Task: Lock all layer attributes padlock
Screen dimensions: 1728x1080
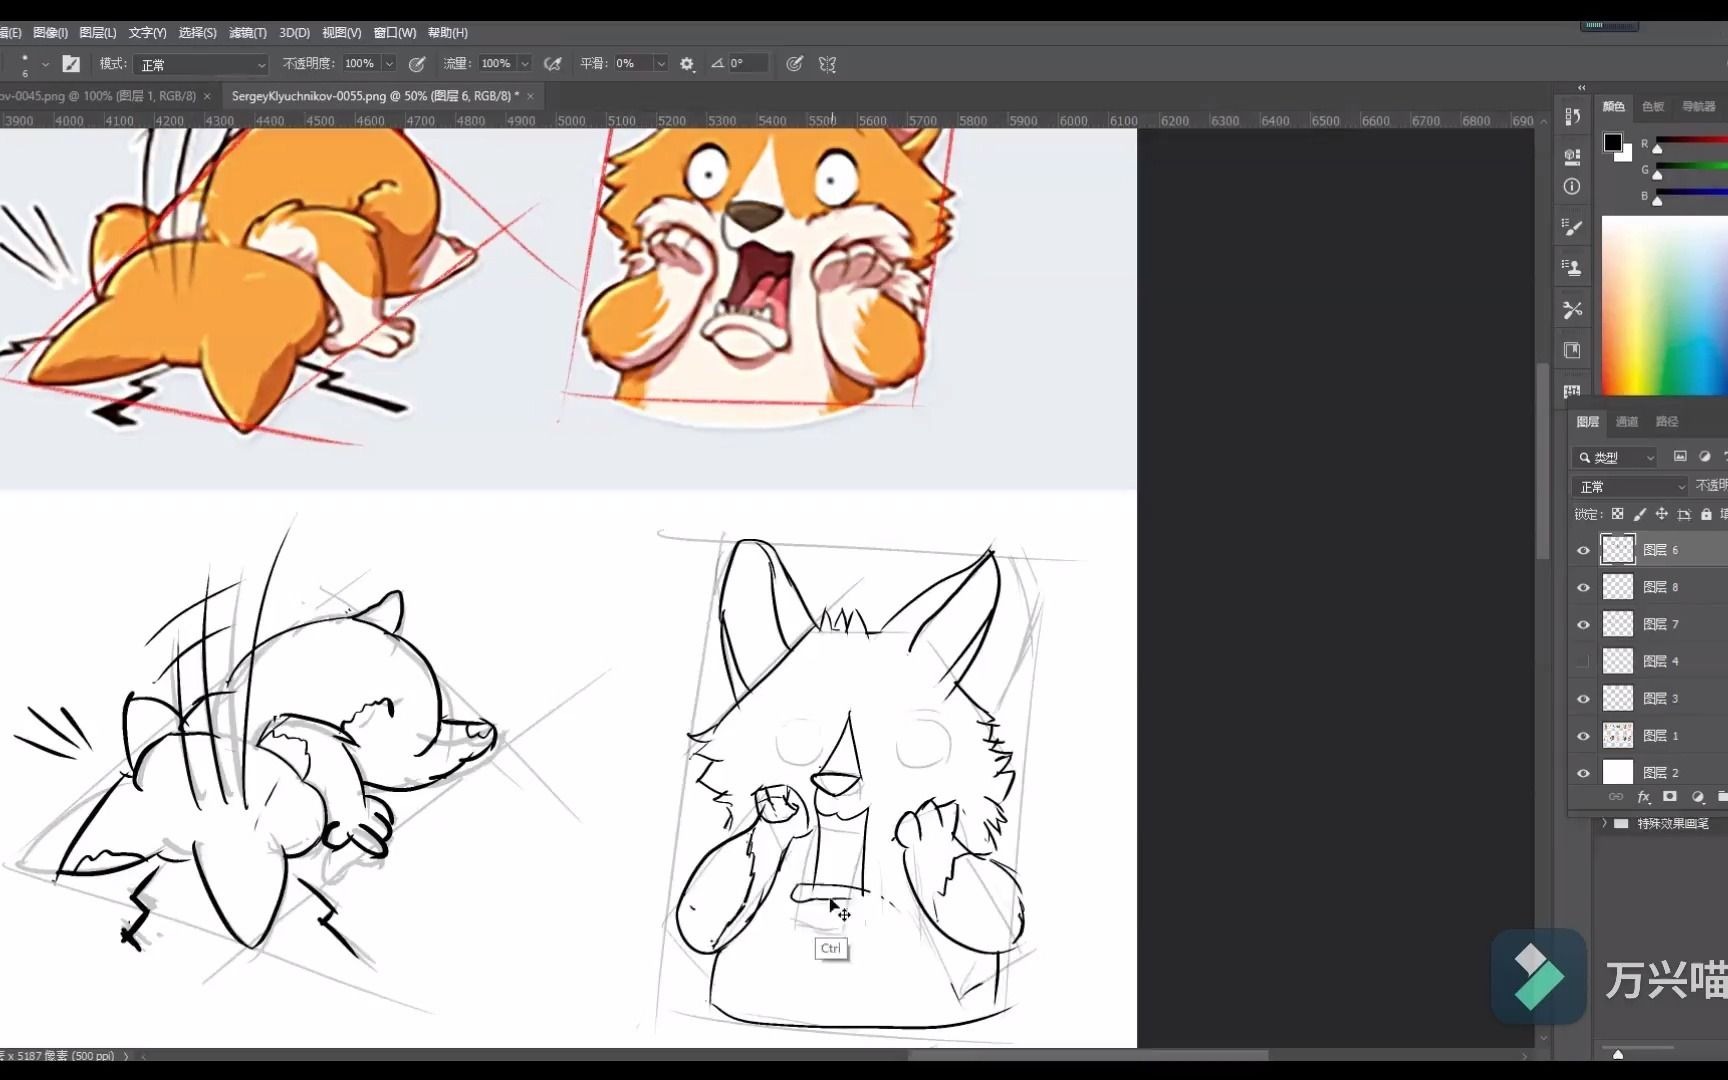Action: pos(1706,514)
